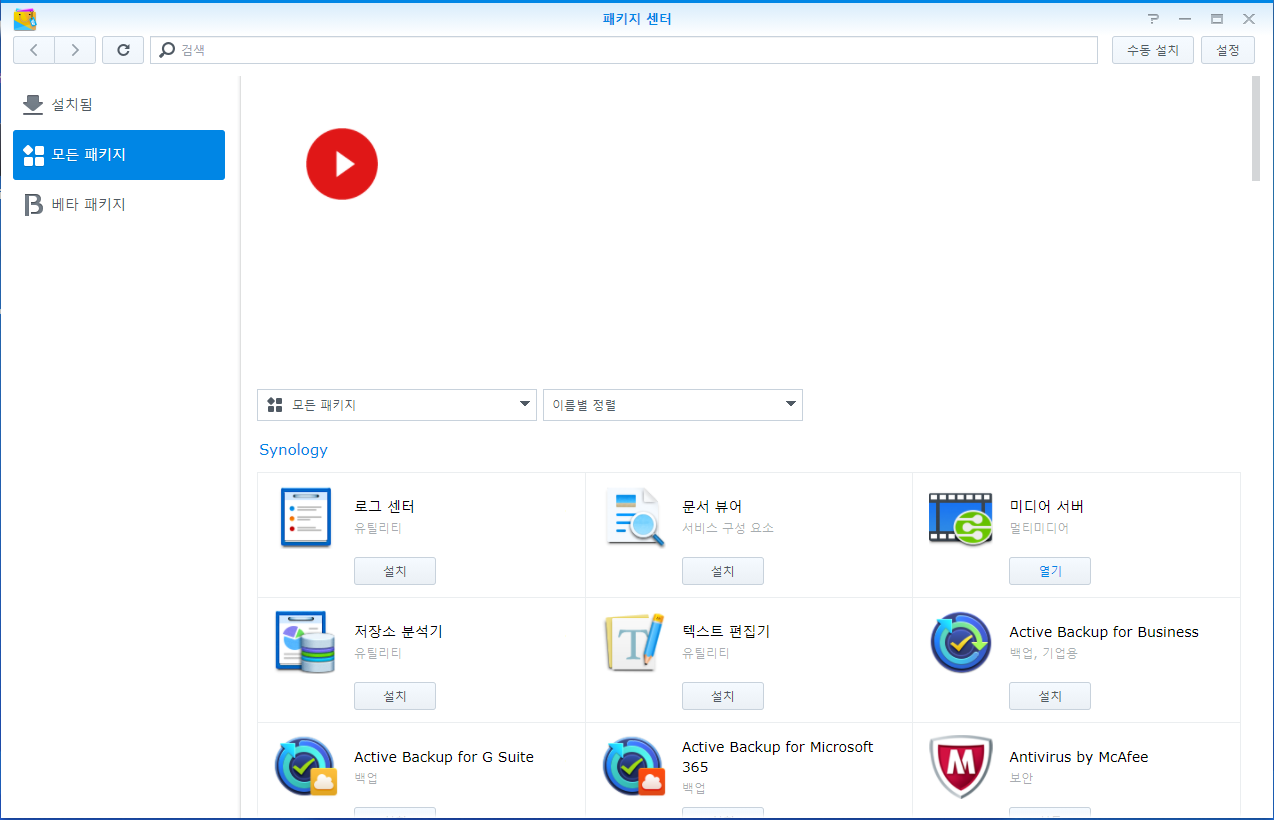The image size is (1274, 820).
Task: Click the Synology section heading
Action: click(x=293, y=450)
